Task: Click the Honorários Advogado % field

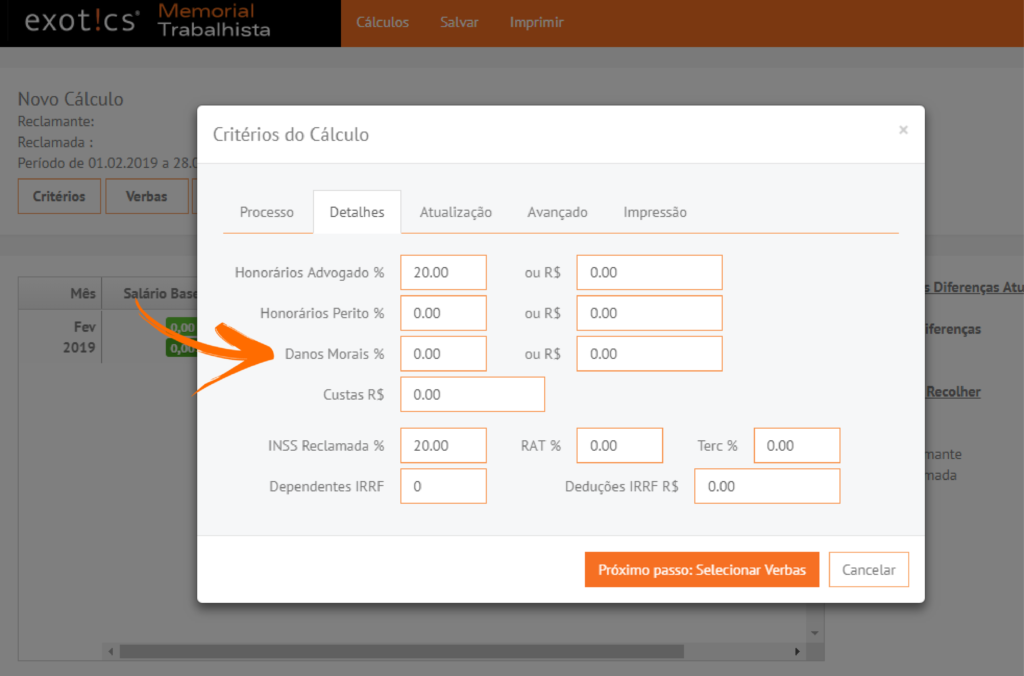Action: pos(443,272)
